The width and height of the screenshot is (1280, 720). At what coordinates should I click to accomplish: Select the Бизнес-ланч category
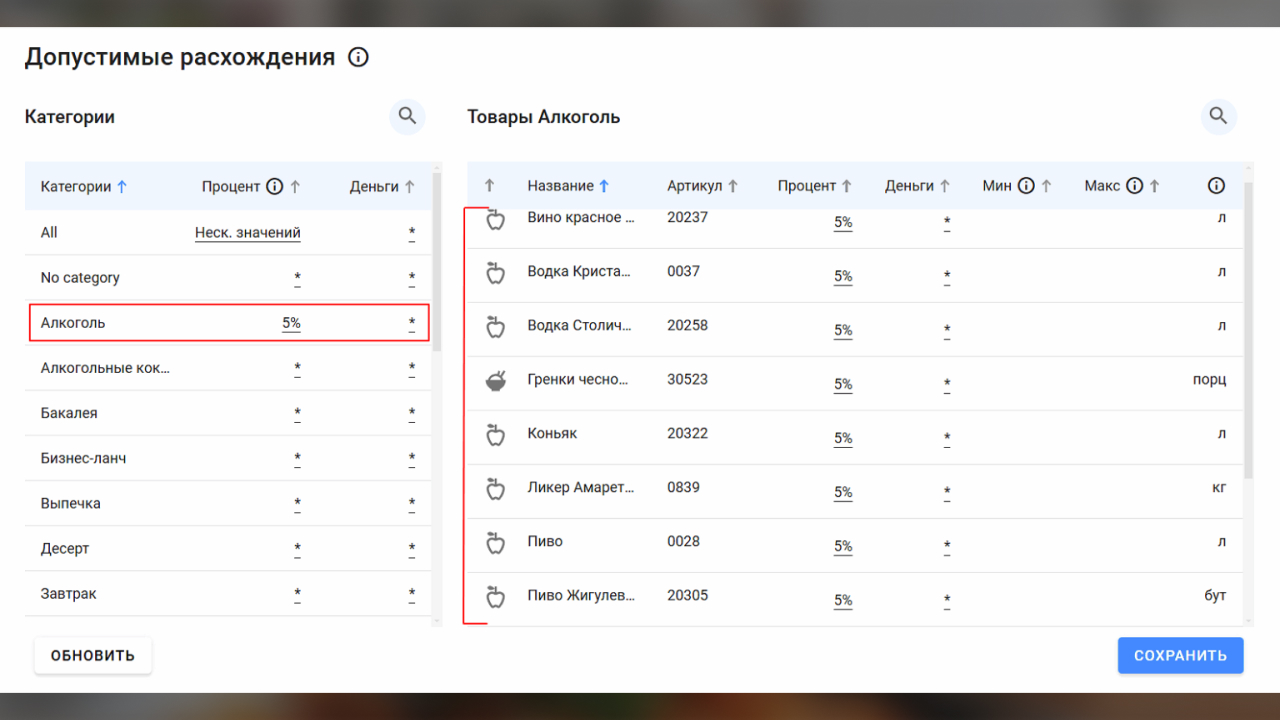tap(228, 458)
